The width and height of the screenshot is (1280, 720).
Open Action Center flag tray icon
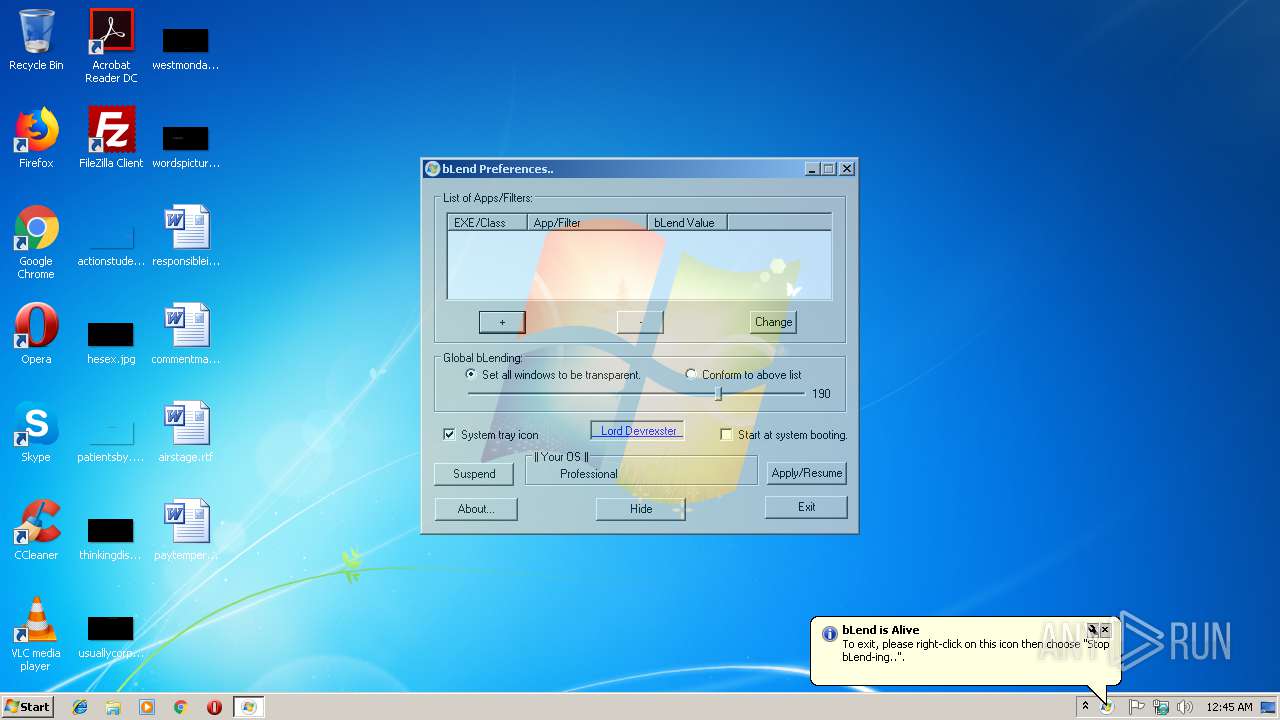coord(1137,707)
